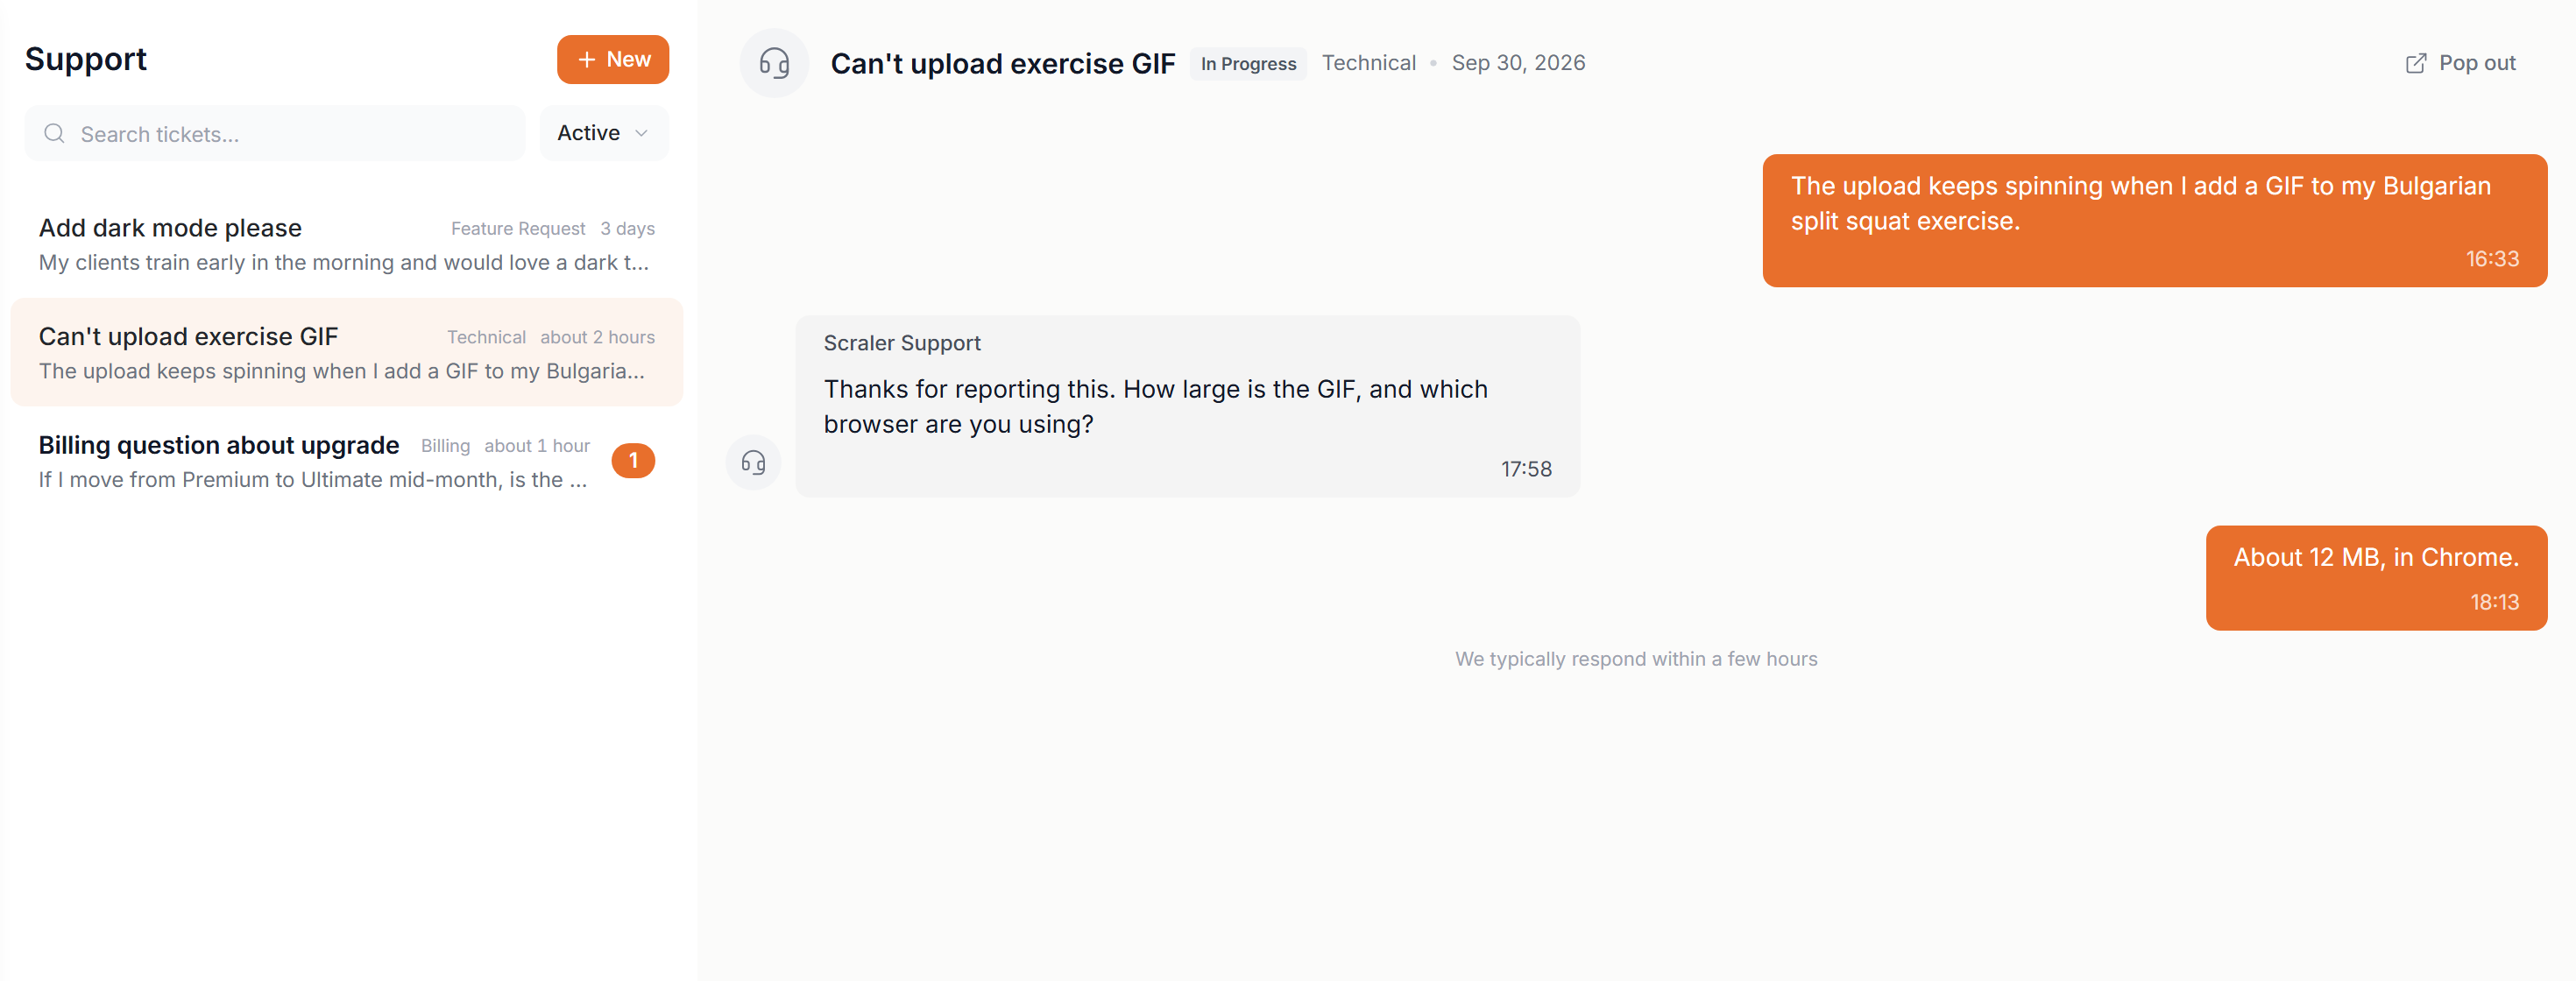Click the unread badge on Billing ticket
2576x981 pixels.
(633, 461)
